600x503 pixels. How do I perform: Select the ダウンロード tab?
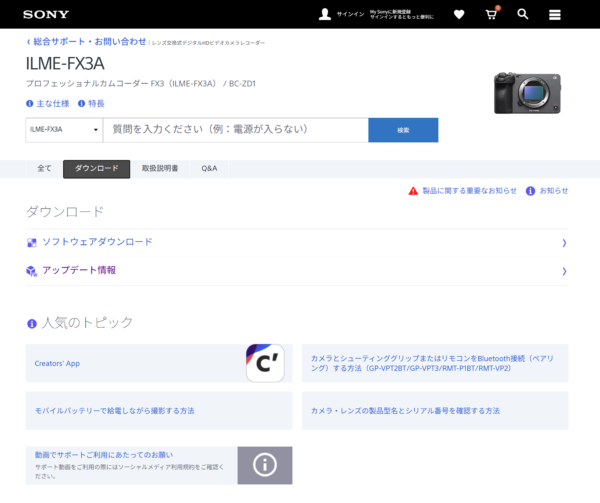96,169
